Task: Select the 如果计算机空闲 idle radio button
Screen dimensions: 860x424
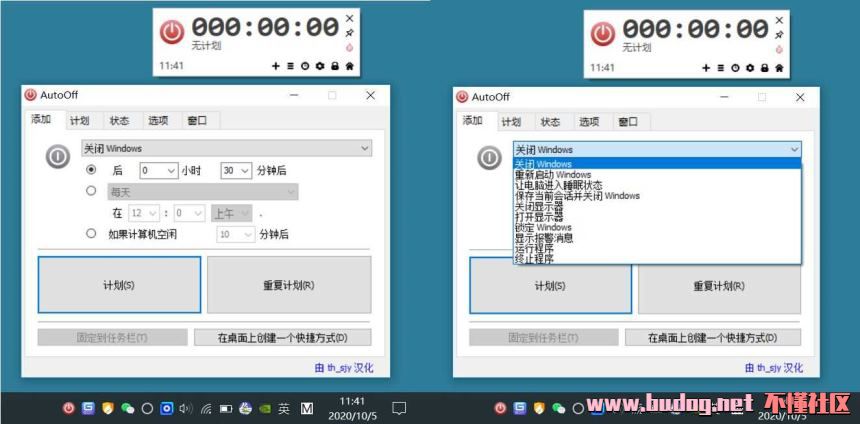Action: pyautogui.click(x=92, y=234)
